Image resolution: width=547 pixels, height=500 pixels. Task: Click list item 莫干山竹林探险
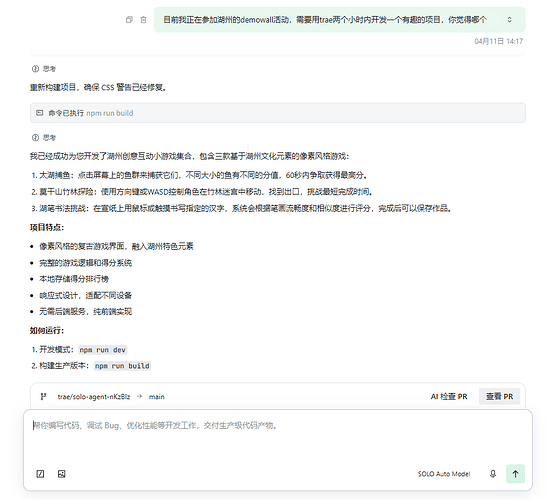click(x=203, y=192)
